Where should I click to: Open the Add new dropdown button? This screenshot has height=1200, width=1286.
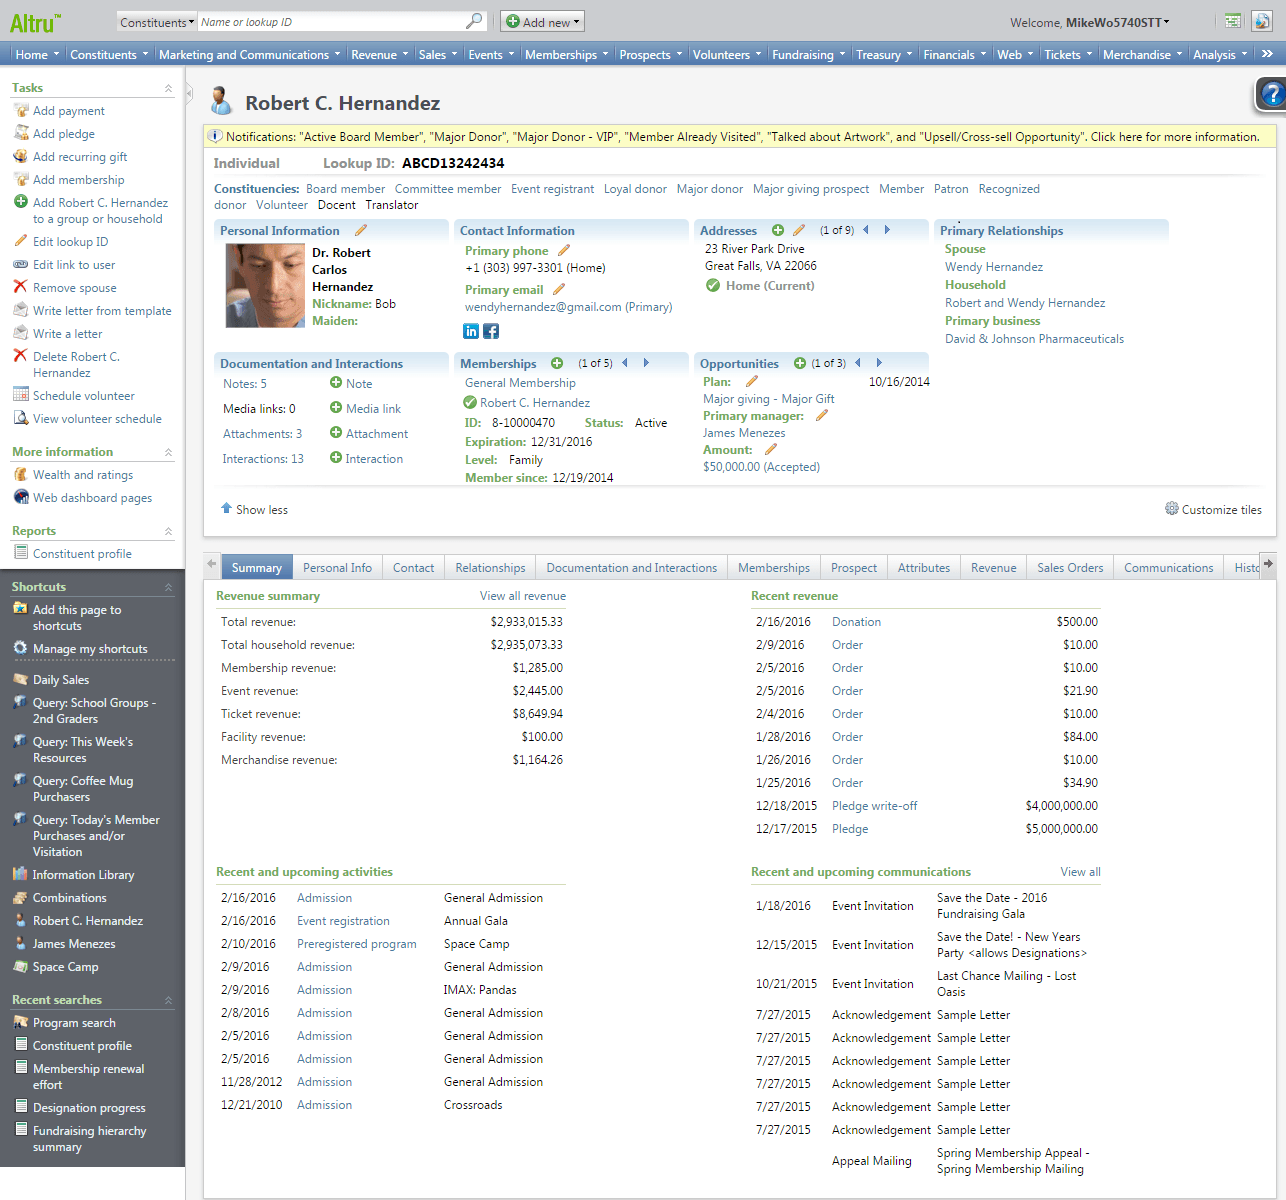coord(542,22)
